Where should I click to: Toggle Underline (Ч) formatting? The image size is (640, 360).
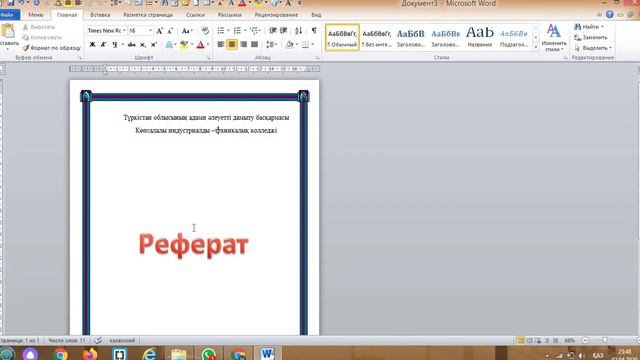tap(115, 44)
